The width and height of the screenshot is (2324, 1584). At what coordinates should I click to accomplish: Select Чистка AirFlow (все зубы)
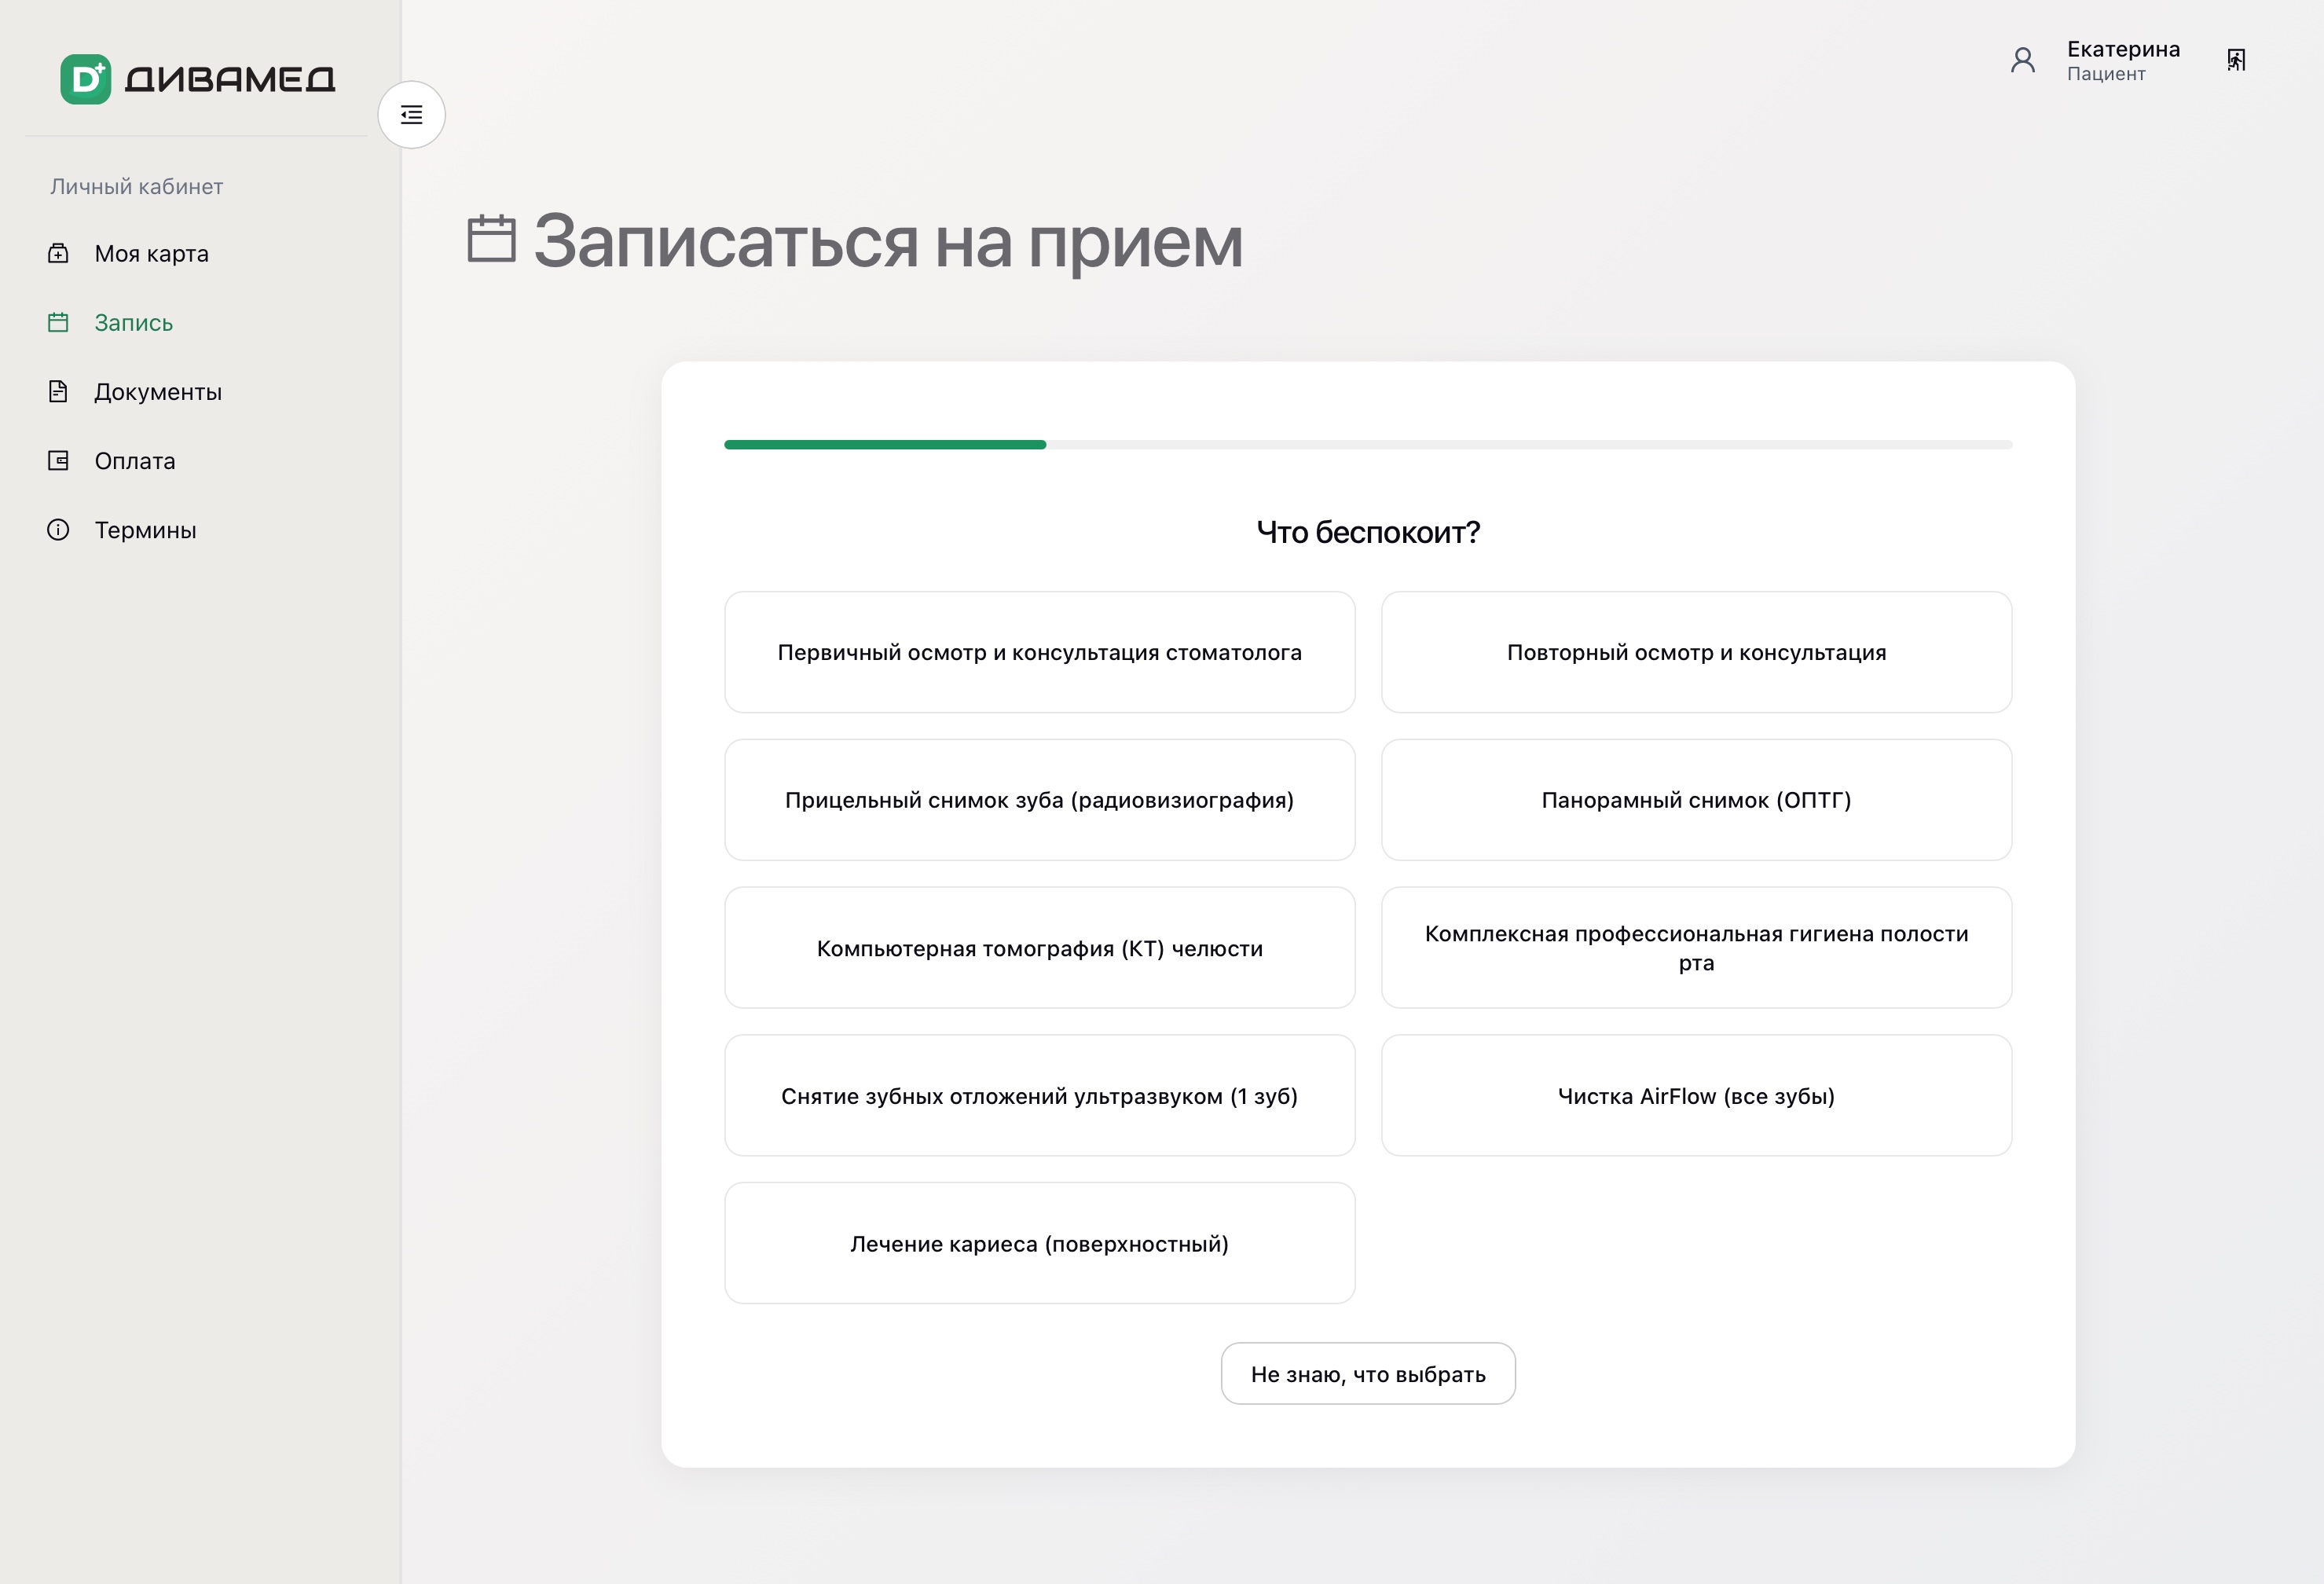1696,1096
